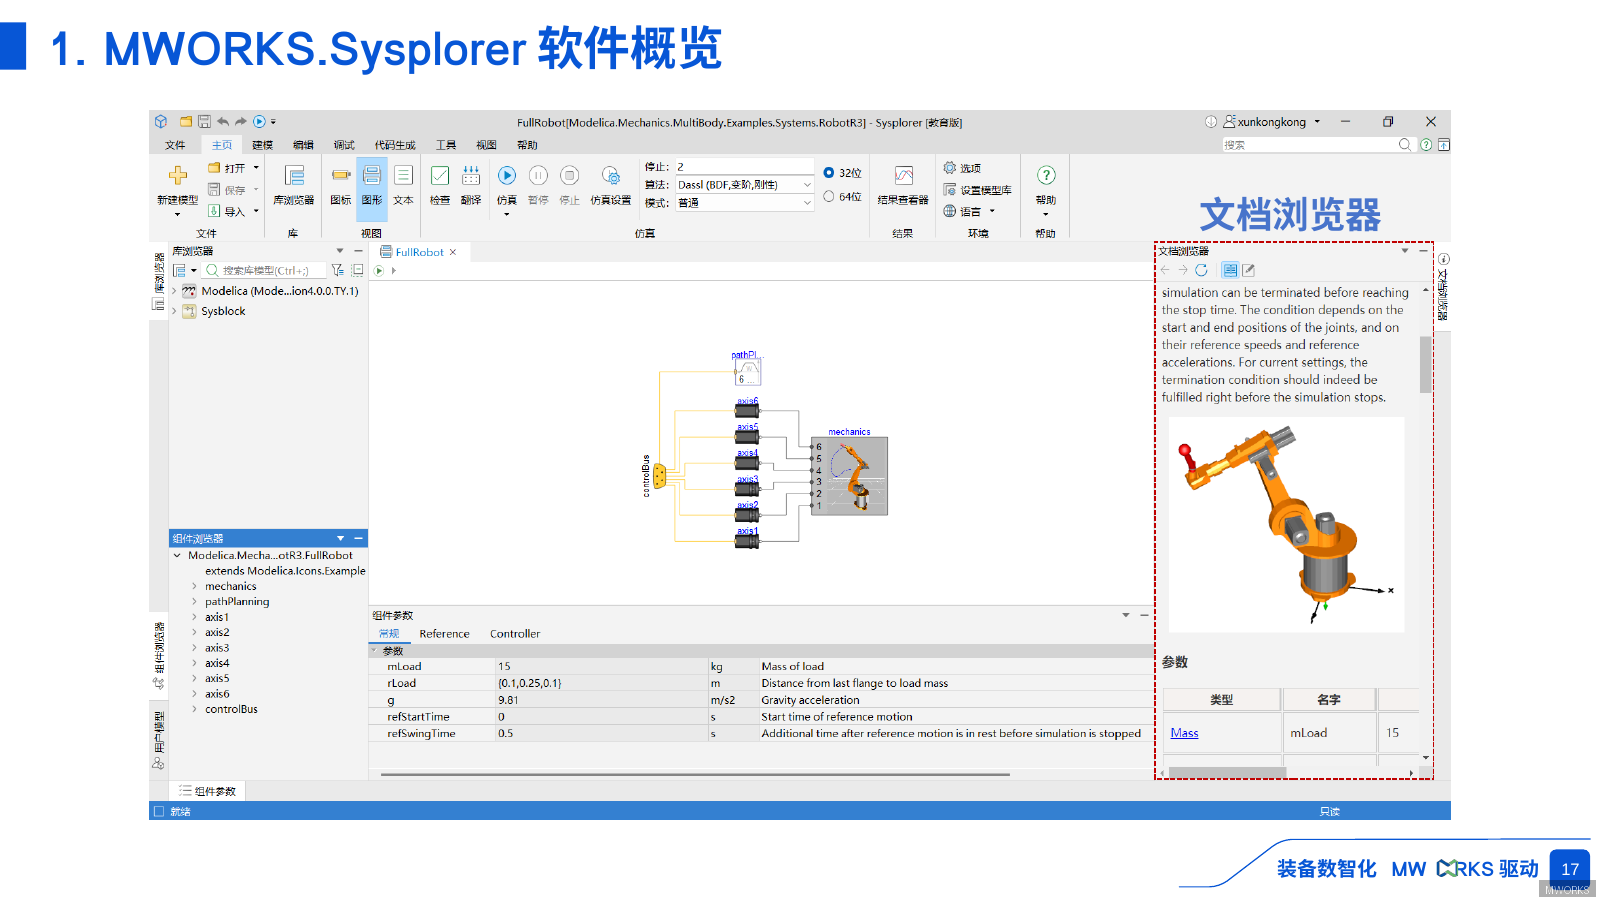Click the Mass hyperlink in documentation
This screenshot has width=1601, height=900.
[1184, 733]
